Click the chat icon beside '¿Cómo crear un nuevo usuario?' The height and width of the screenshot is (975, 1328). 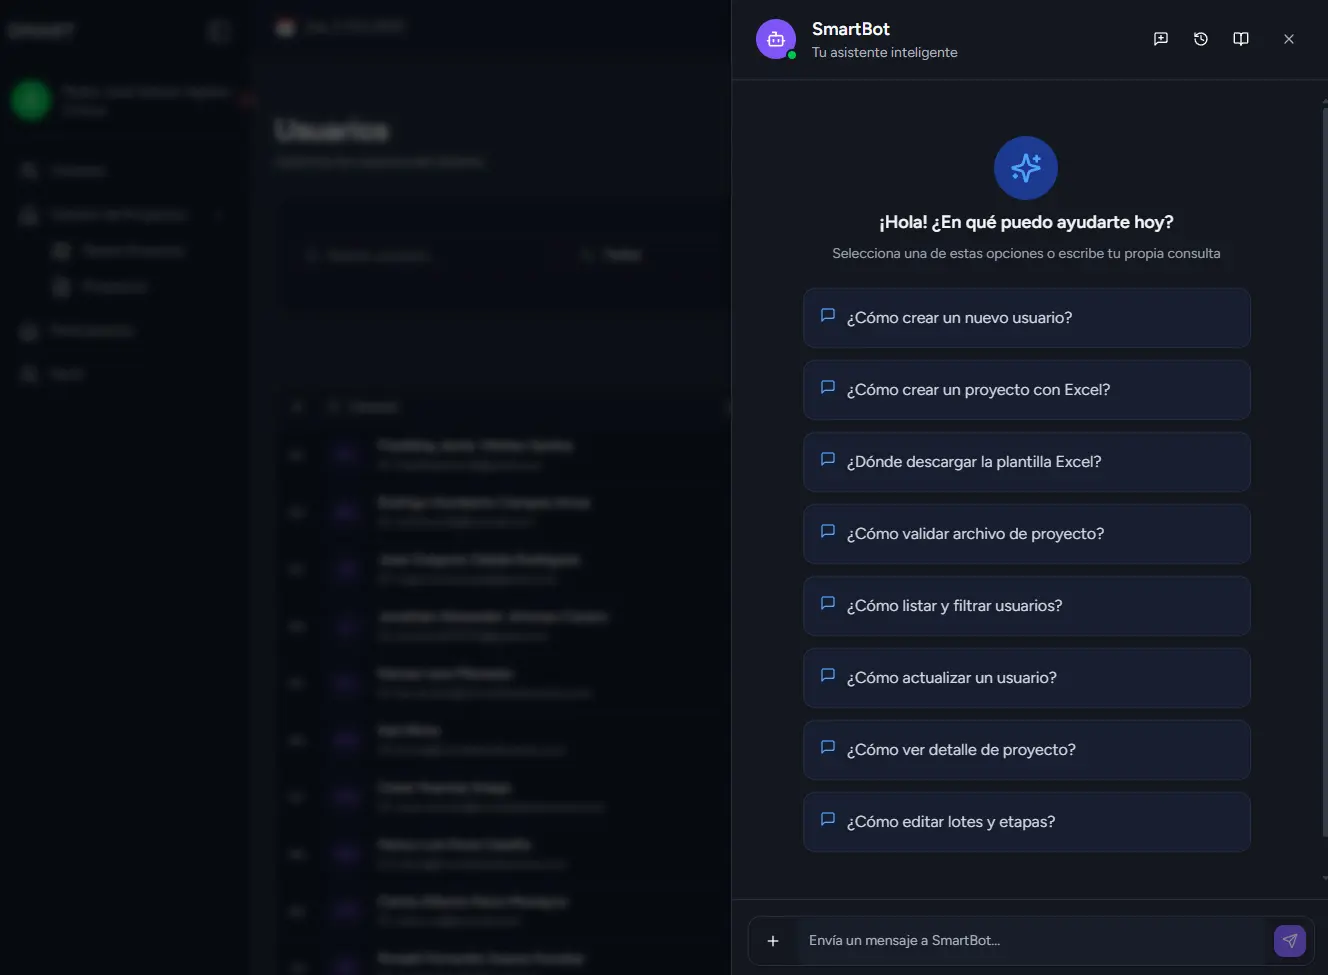click(x=828, y=316)
